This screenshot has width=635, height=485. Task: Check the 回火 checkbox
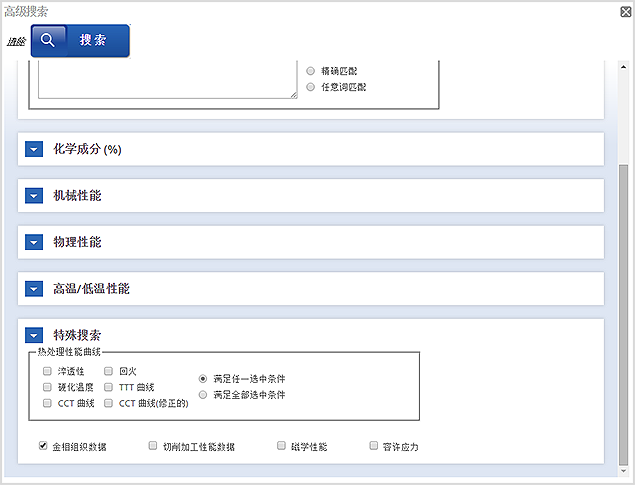(x=109, y=370)
